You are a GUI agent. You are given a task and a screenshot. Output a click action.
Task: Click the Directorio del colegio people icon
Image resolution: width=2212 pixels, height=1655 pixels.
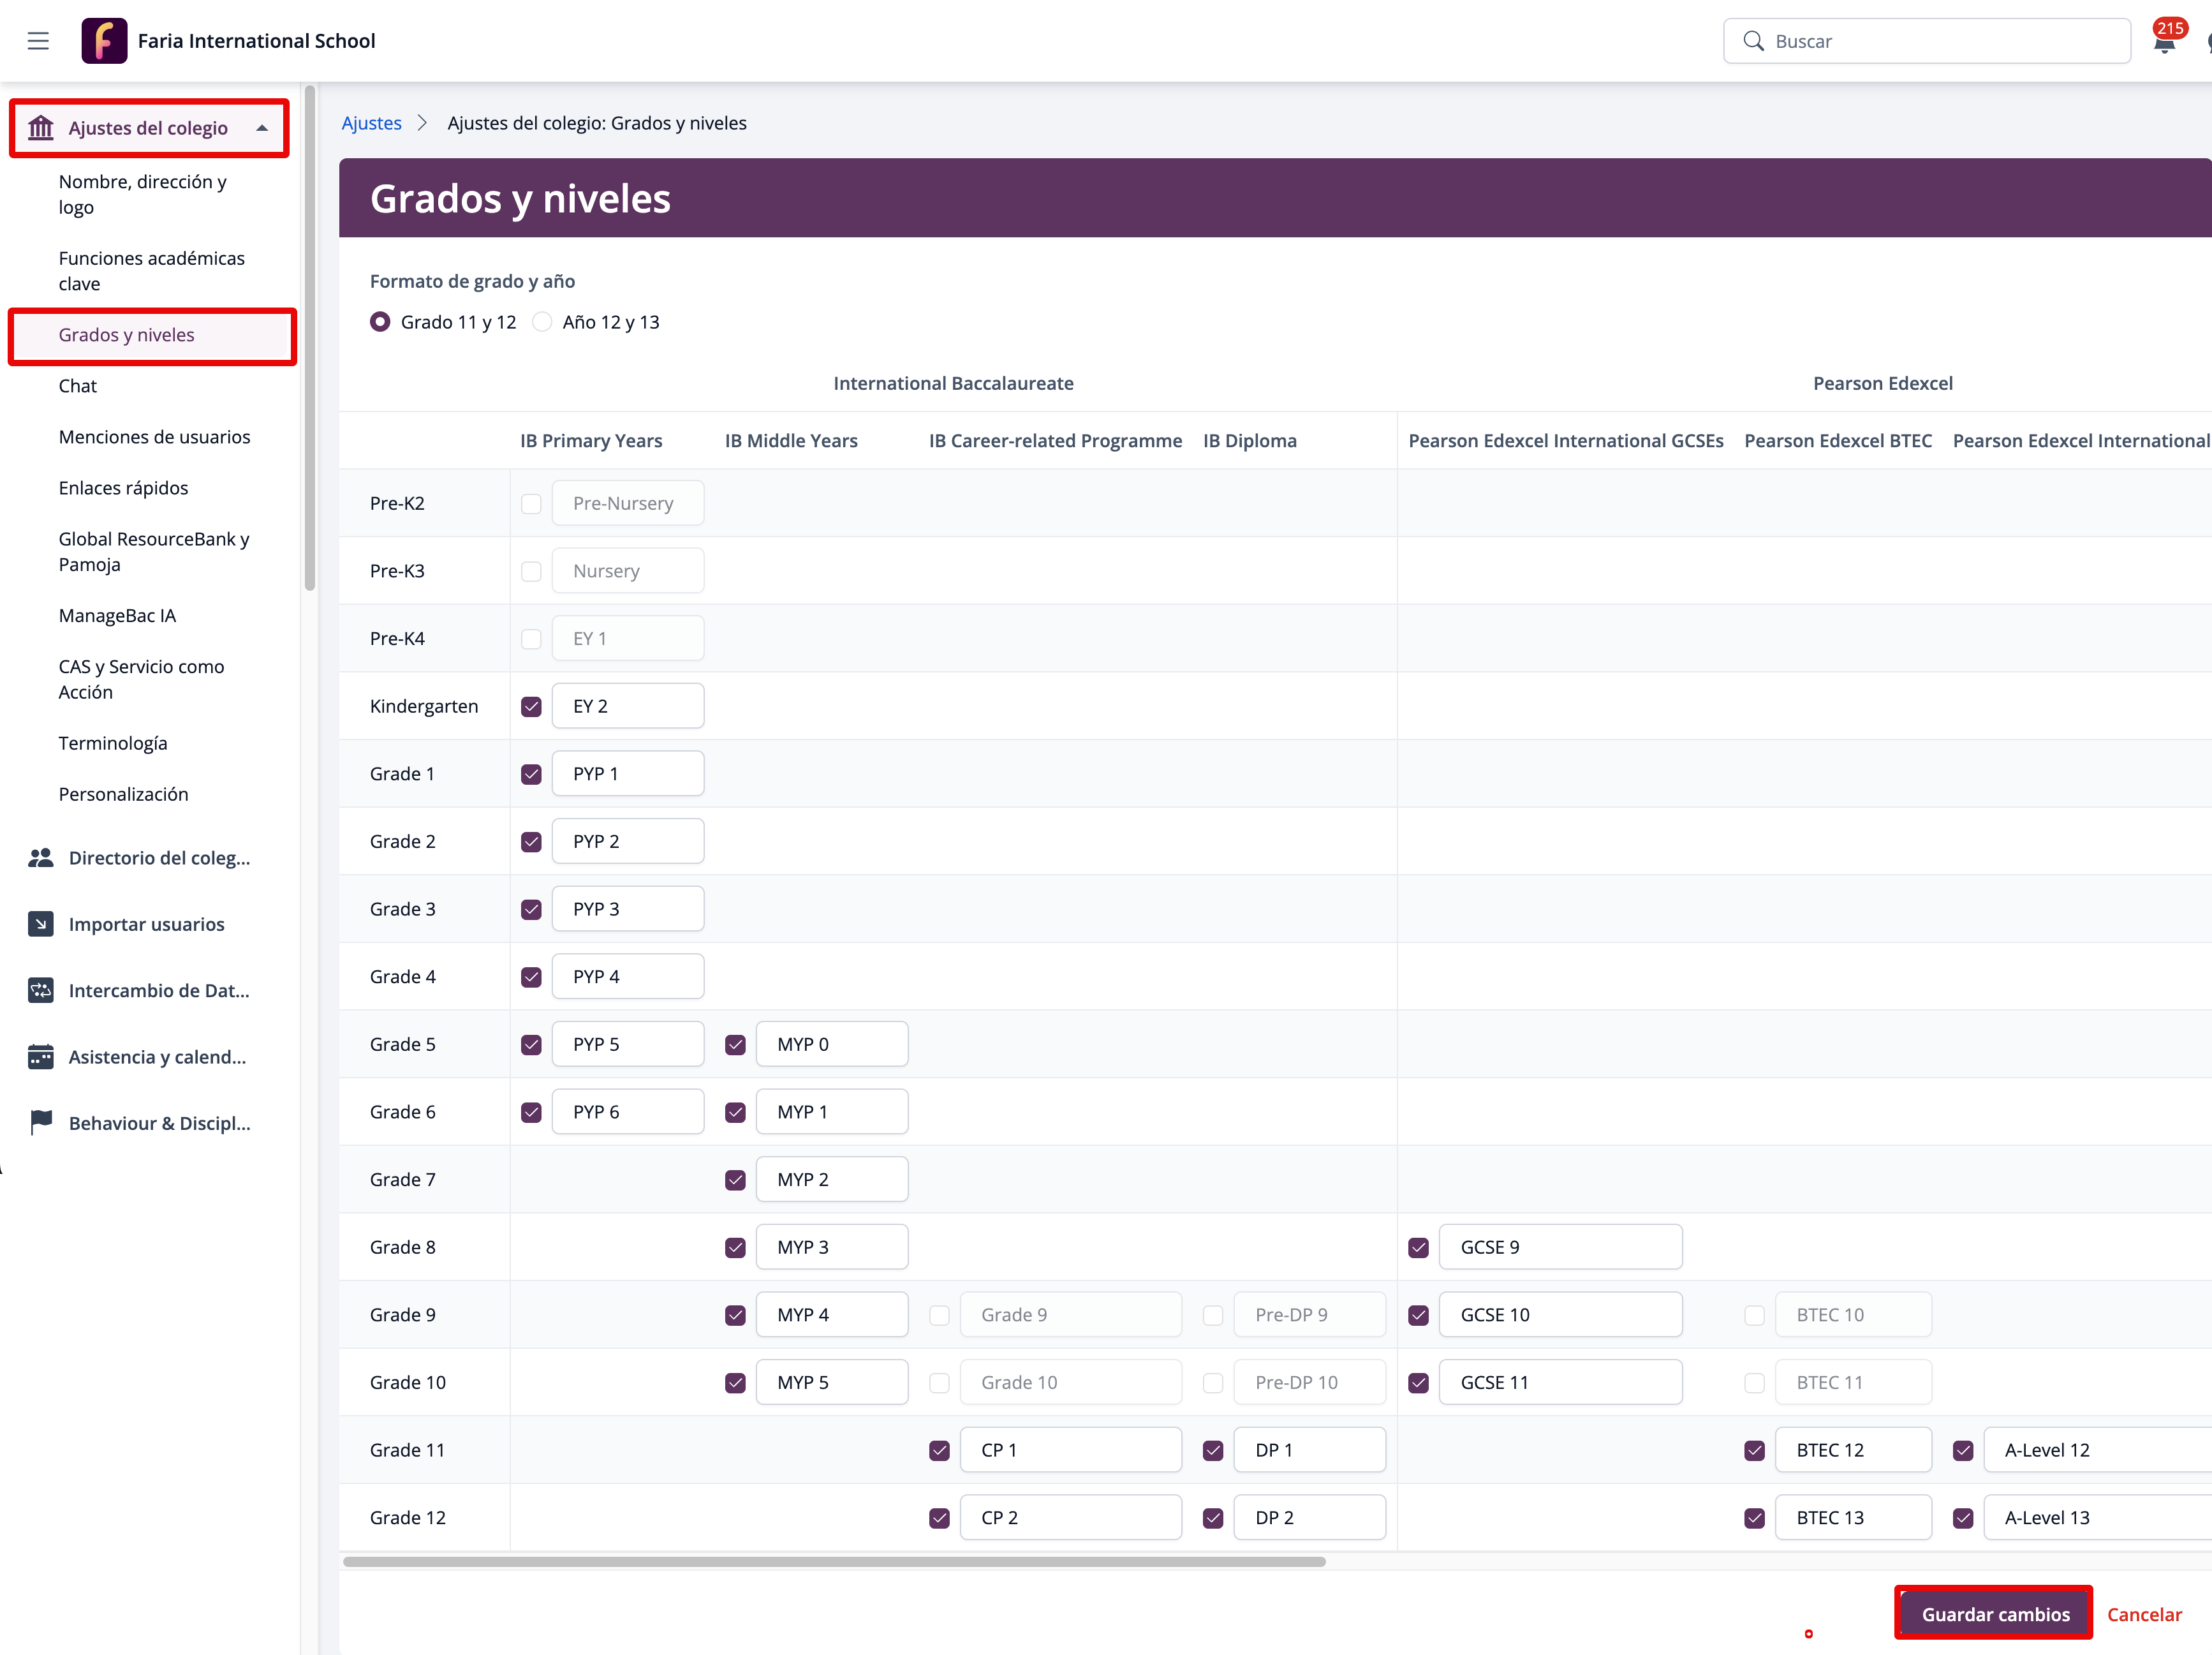[x=41, y=858]
